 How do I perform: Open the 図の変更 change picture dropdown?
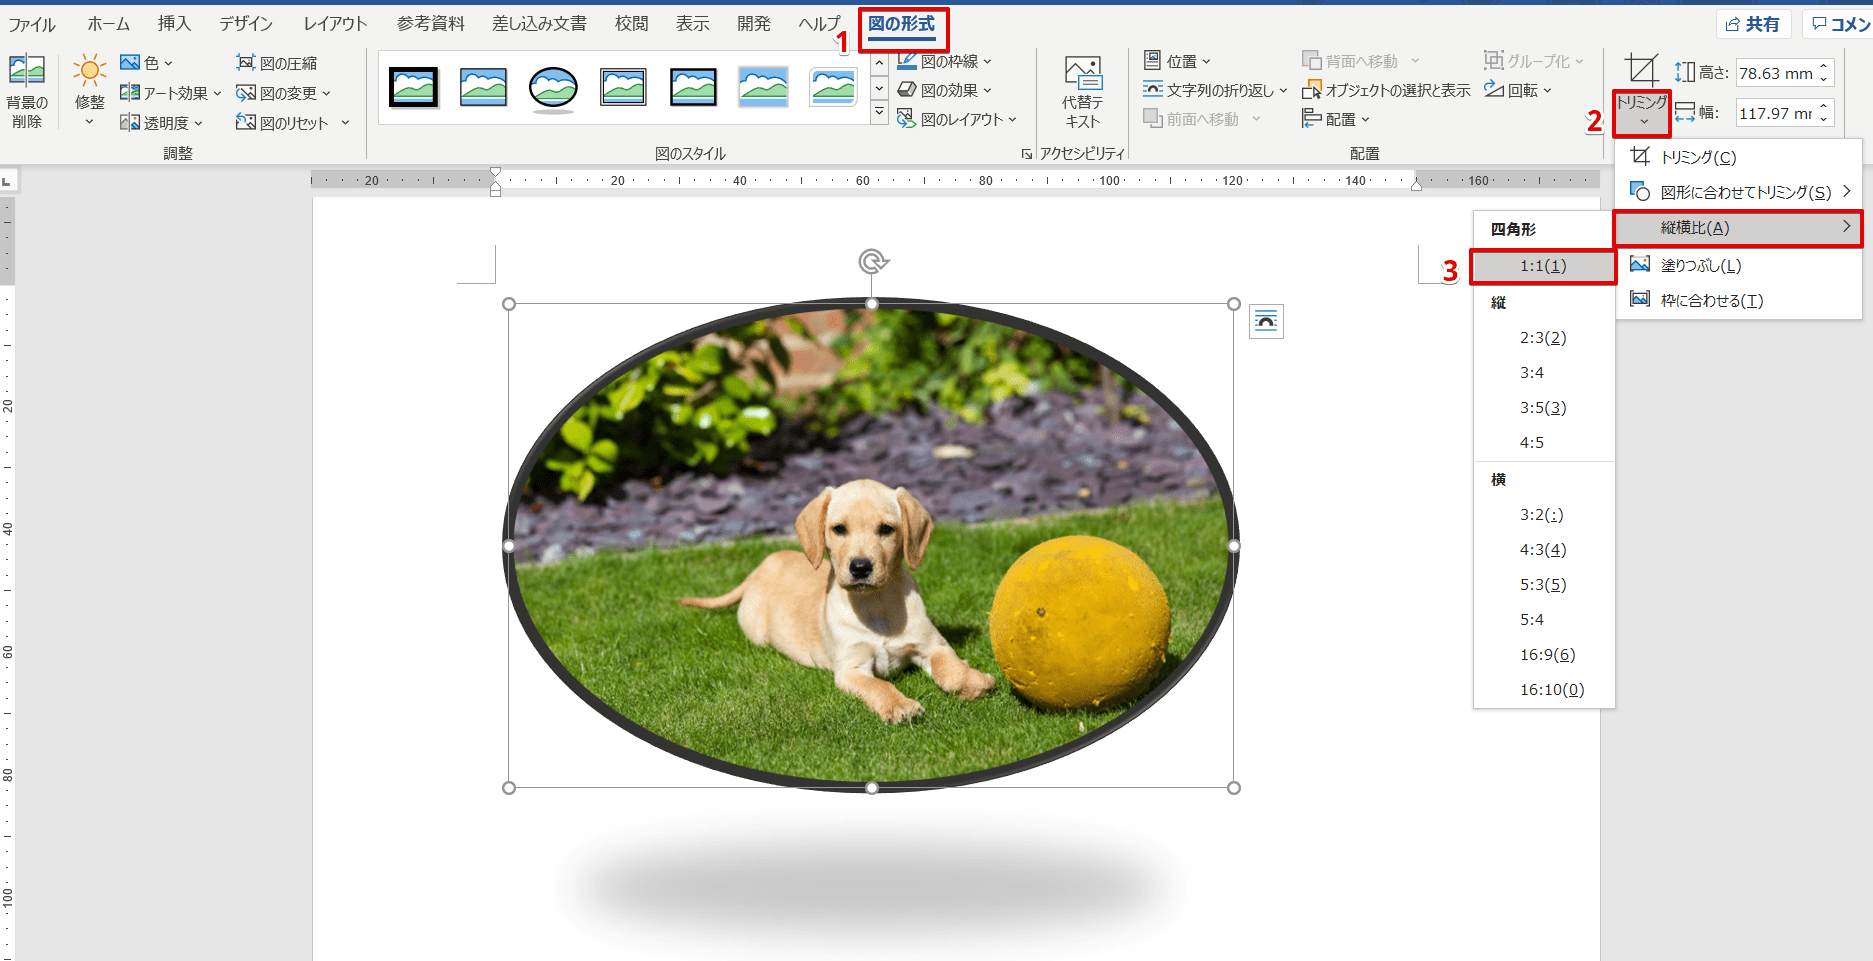point(283,93)
